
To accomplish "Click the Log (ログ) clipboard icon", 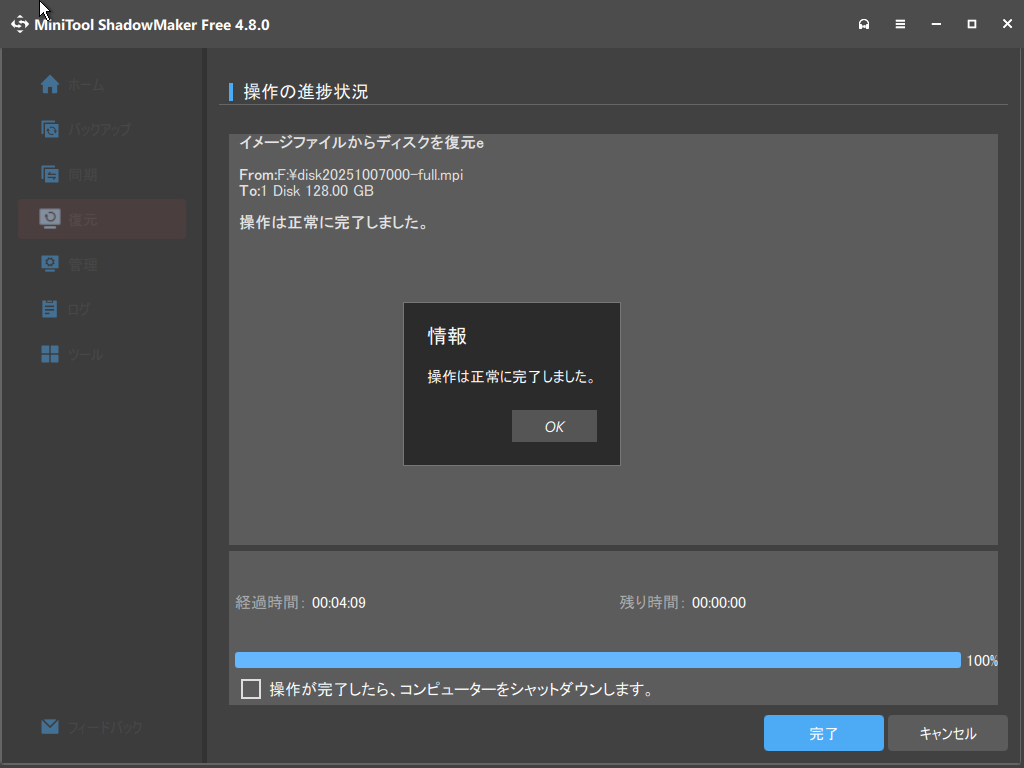I will (x=50, y=309).
